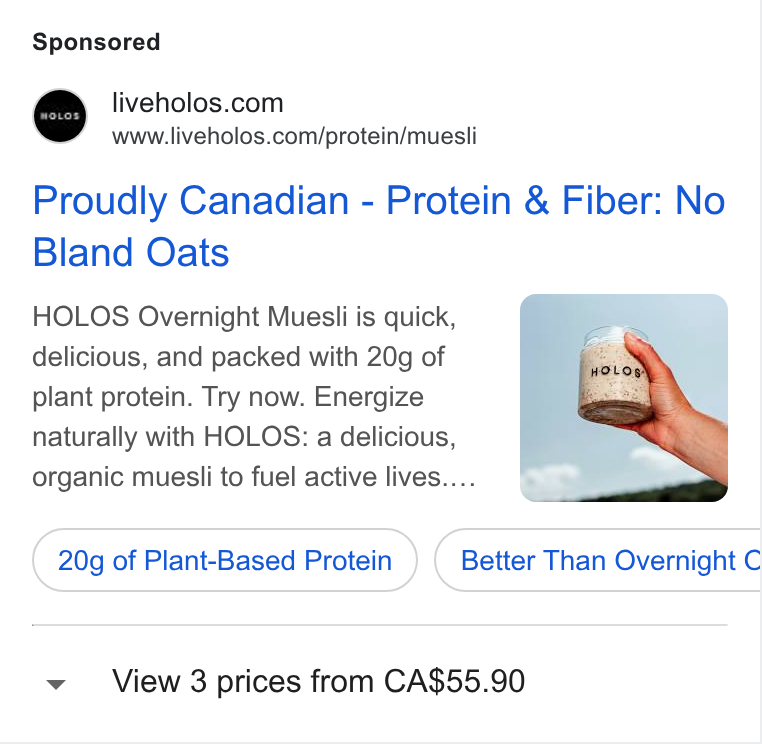The width and height of the screenshot is (762, 744).
Task: Open the Proudly Canadian ad headline
Action: tap(379, 226)
